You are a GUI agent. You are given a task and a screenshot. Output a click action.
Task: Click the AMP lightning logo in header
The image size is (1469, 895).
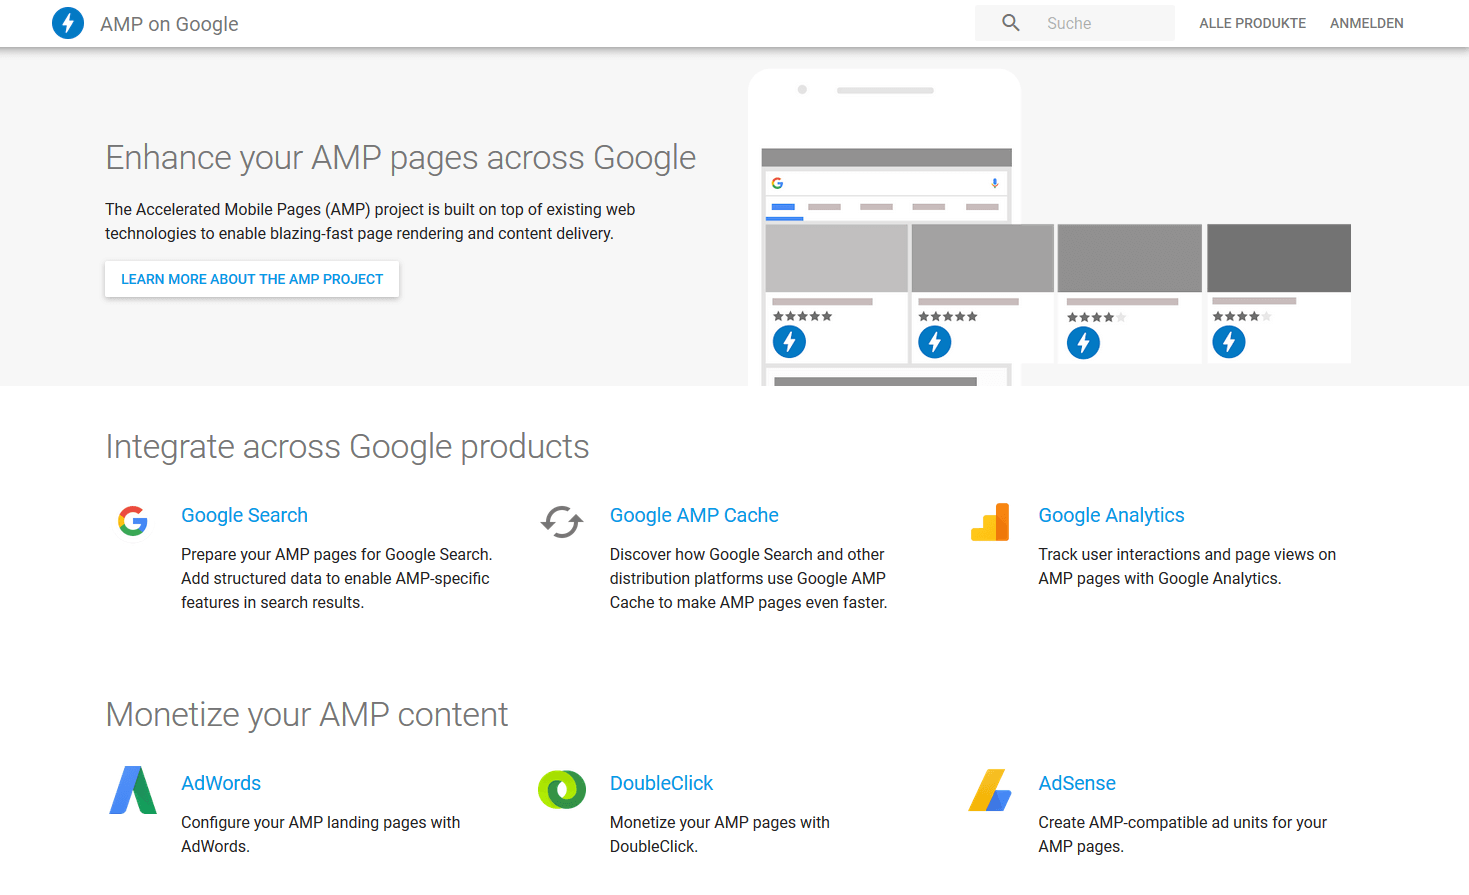point(68,22)
